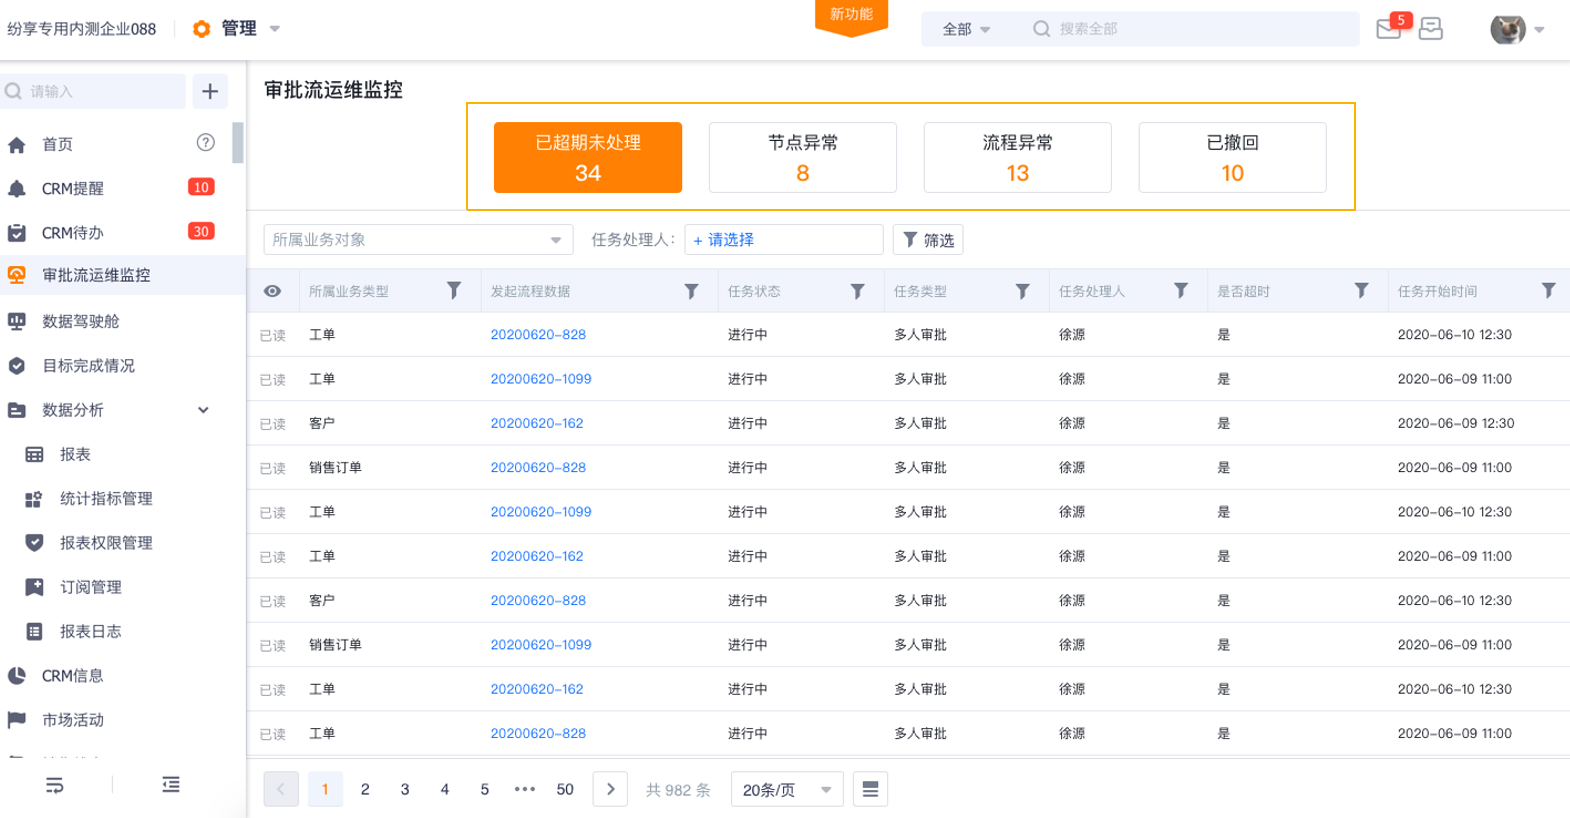The height and width of the screenshot is (818, 1570).
Task: Click the collapse-menu icon at sidebar bottom
Action: [x=171, y=785]
